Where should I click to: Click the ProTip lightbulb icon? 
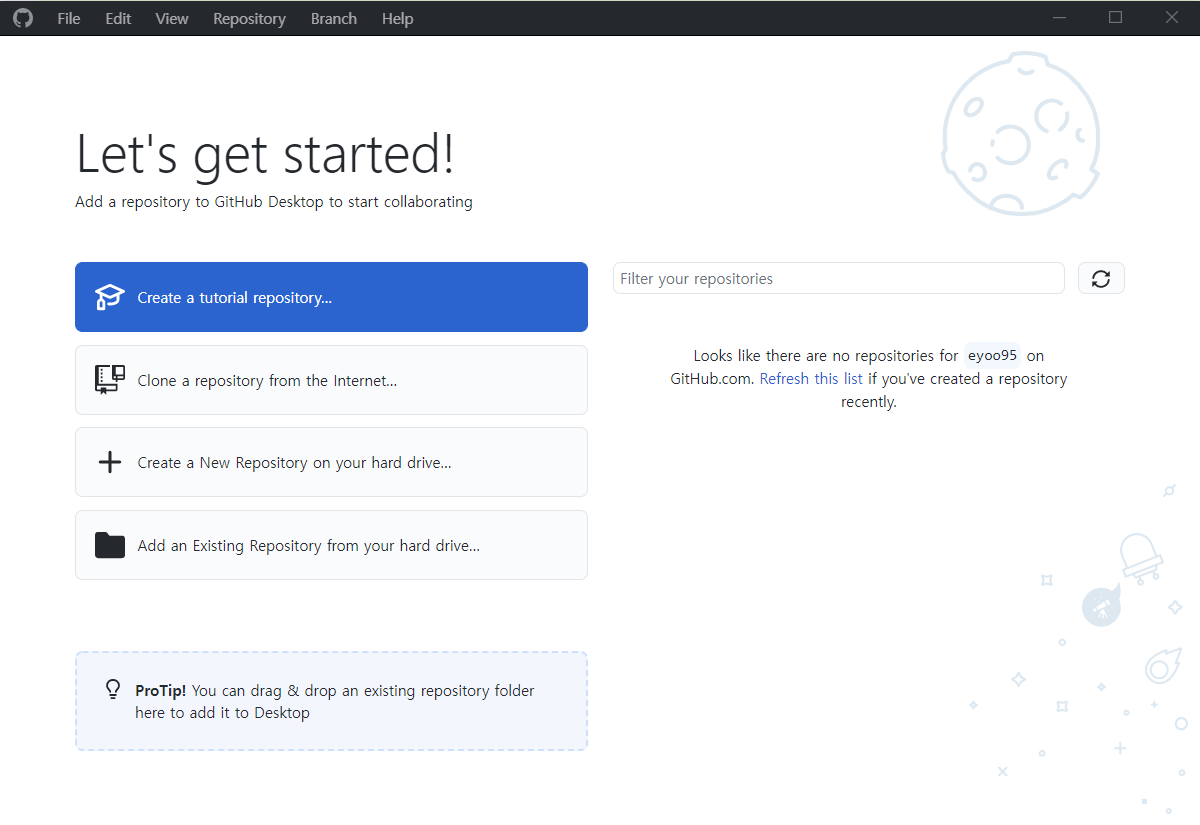pyautogui.click(x=113, y=690)
